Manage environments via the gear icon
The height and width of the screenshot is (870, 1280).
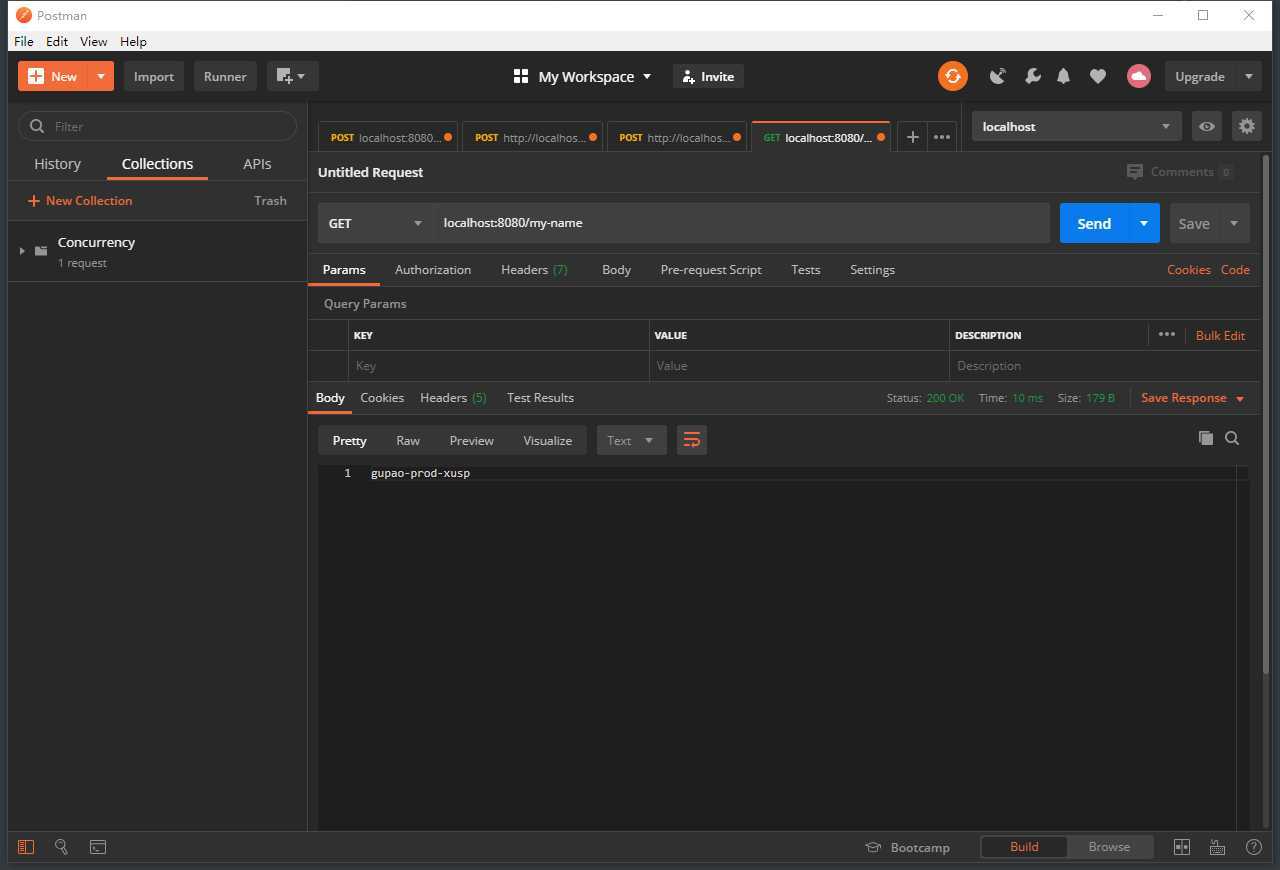pos(1246,126)
